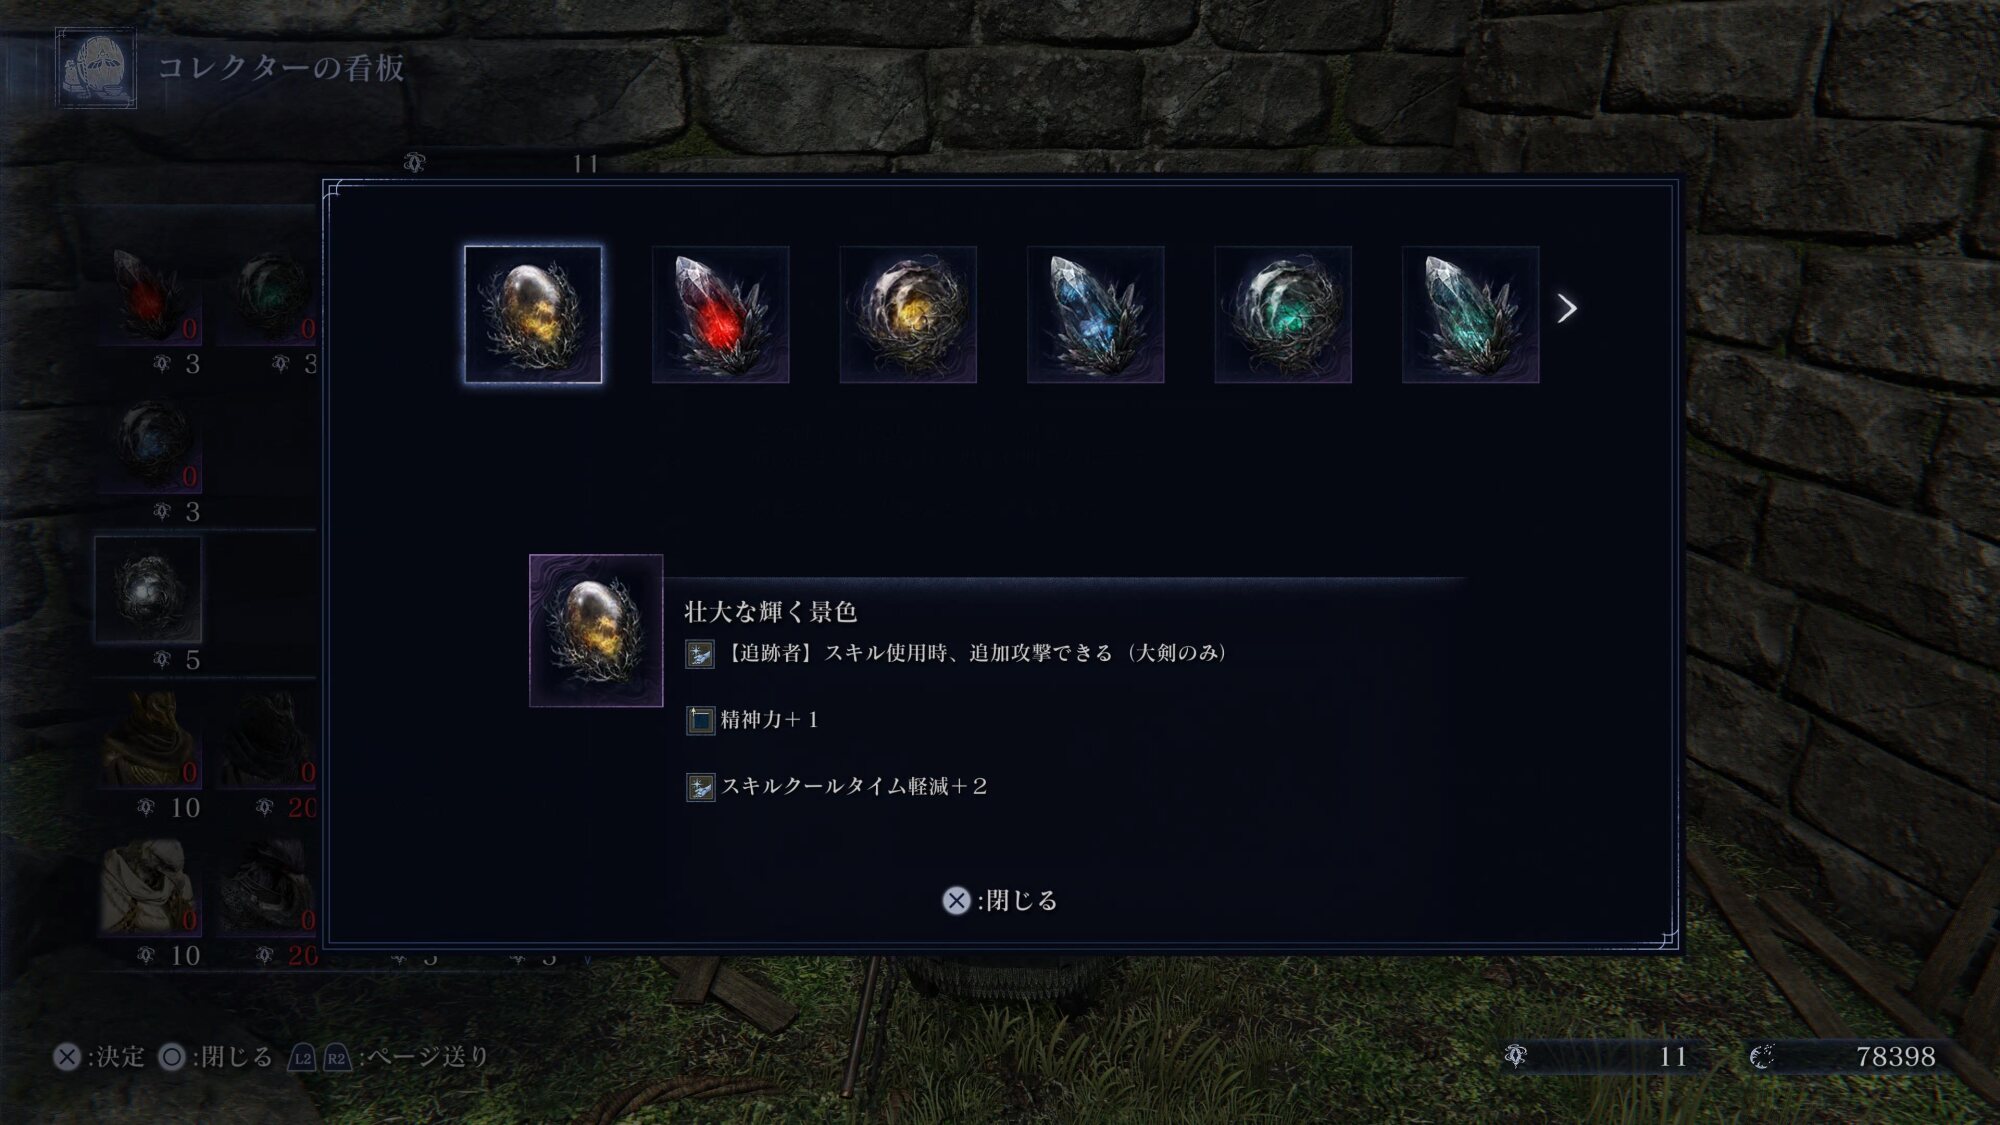Click the 精神力+1 effect icon
This screenshot has width=2000, height=1125.
click(x=700, y=720)
